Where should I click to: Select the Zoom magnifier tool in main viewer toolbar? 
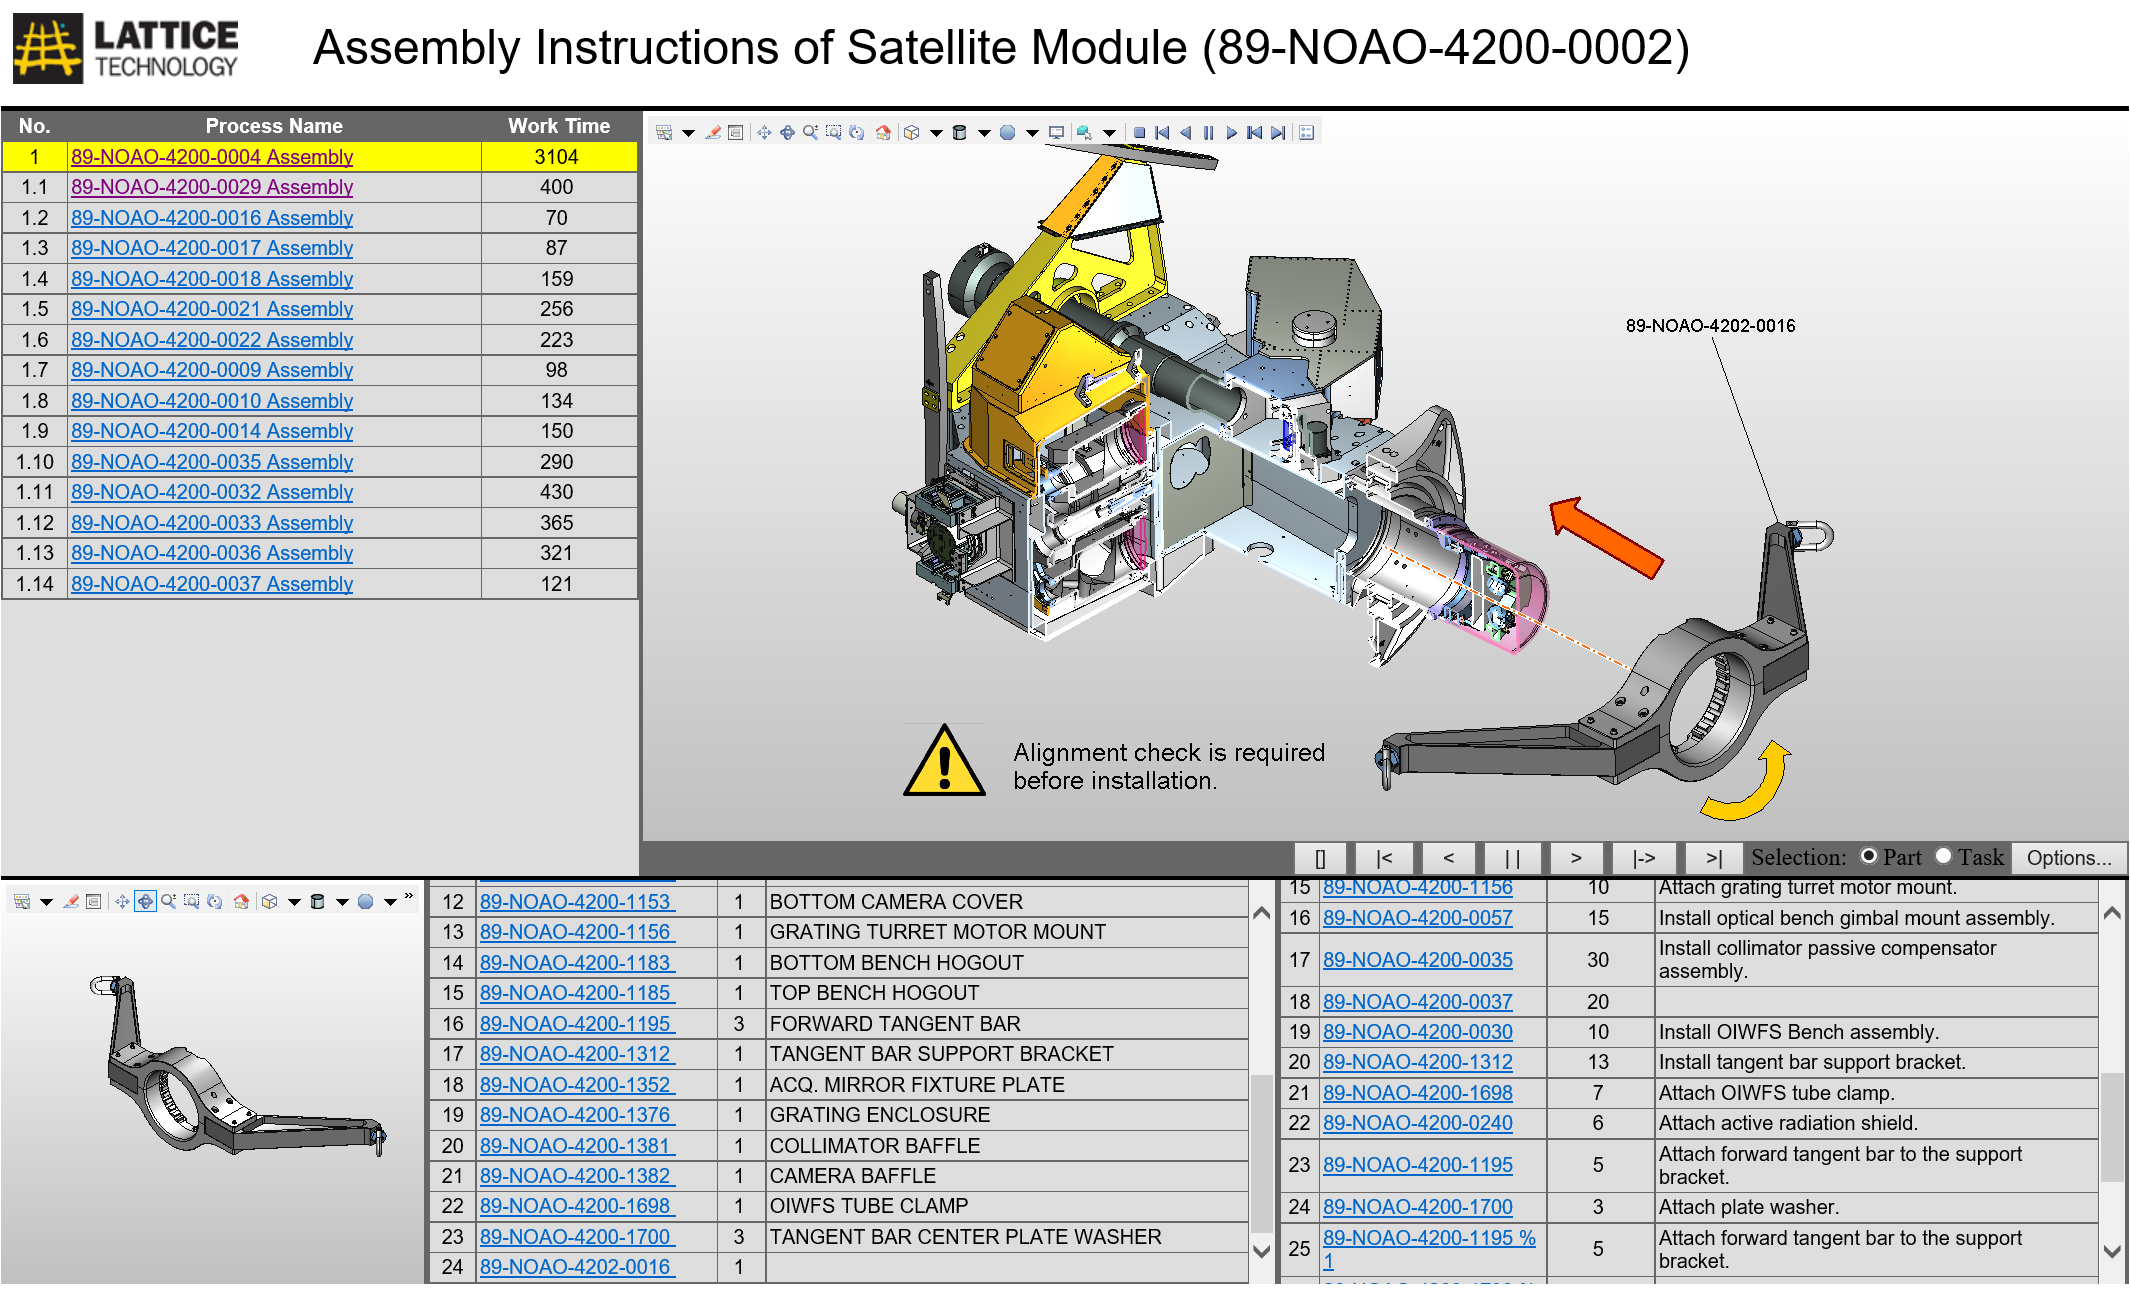tap(810, 132)
